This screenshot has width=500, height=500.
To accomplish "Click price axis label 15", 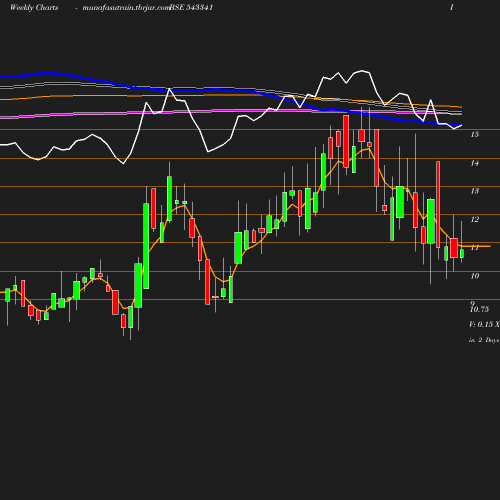I will pyautogui.click(x=475, y=134).
